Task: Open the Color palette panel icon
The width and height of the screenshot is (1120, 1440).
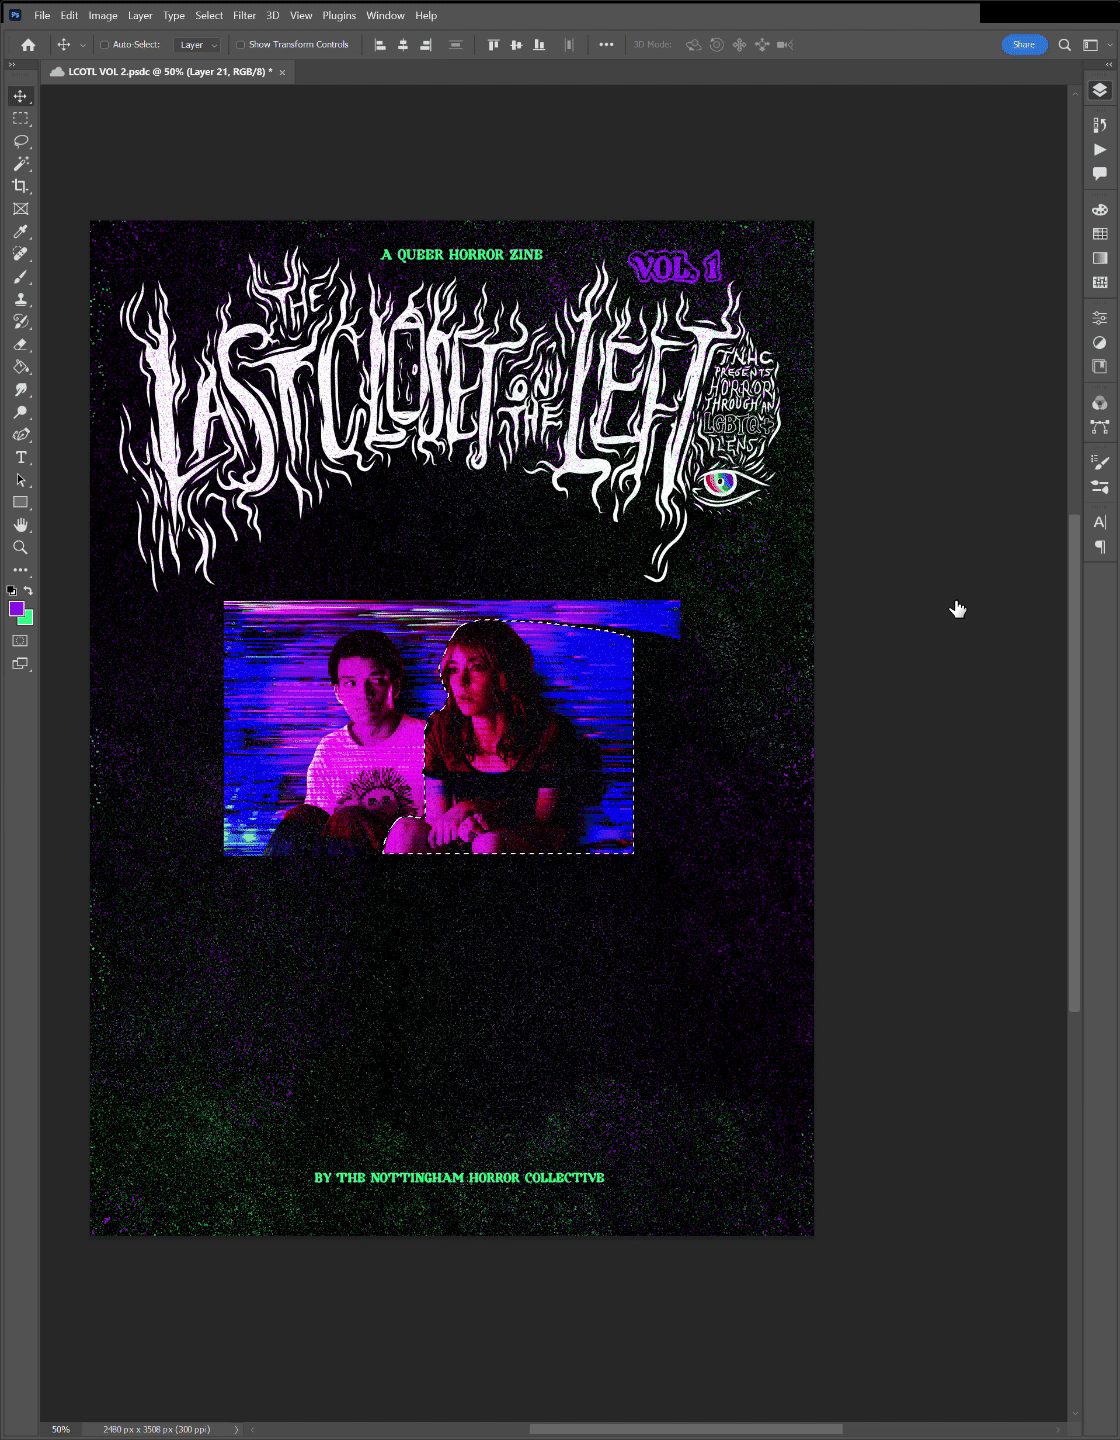Action: (1100, 210)
